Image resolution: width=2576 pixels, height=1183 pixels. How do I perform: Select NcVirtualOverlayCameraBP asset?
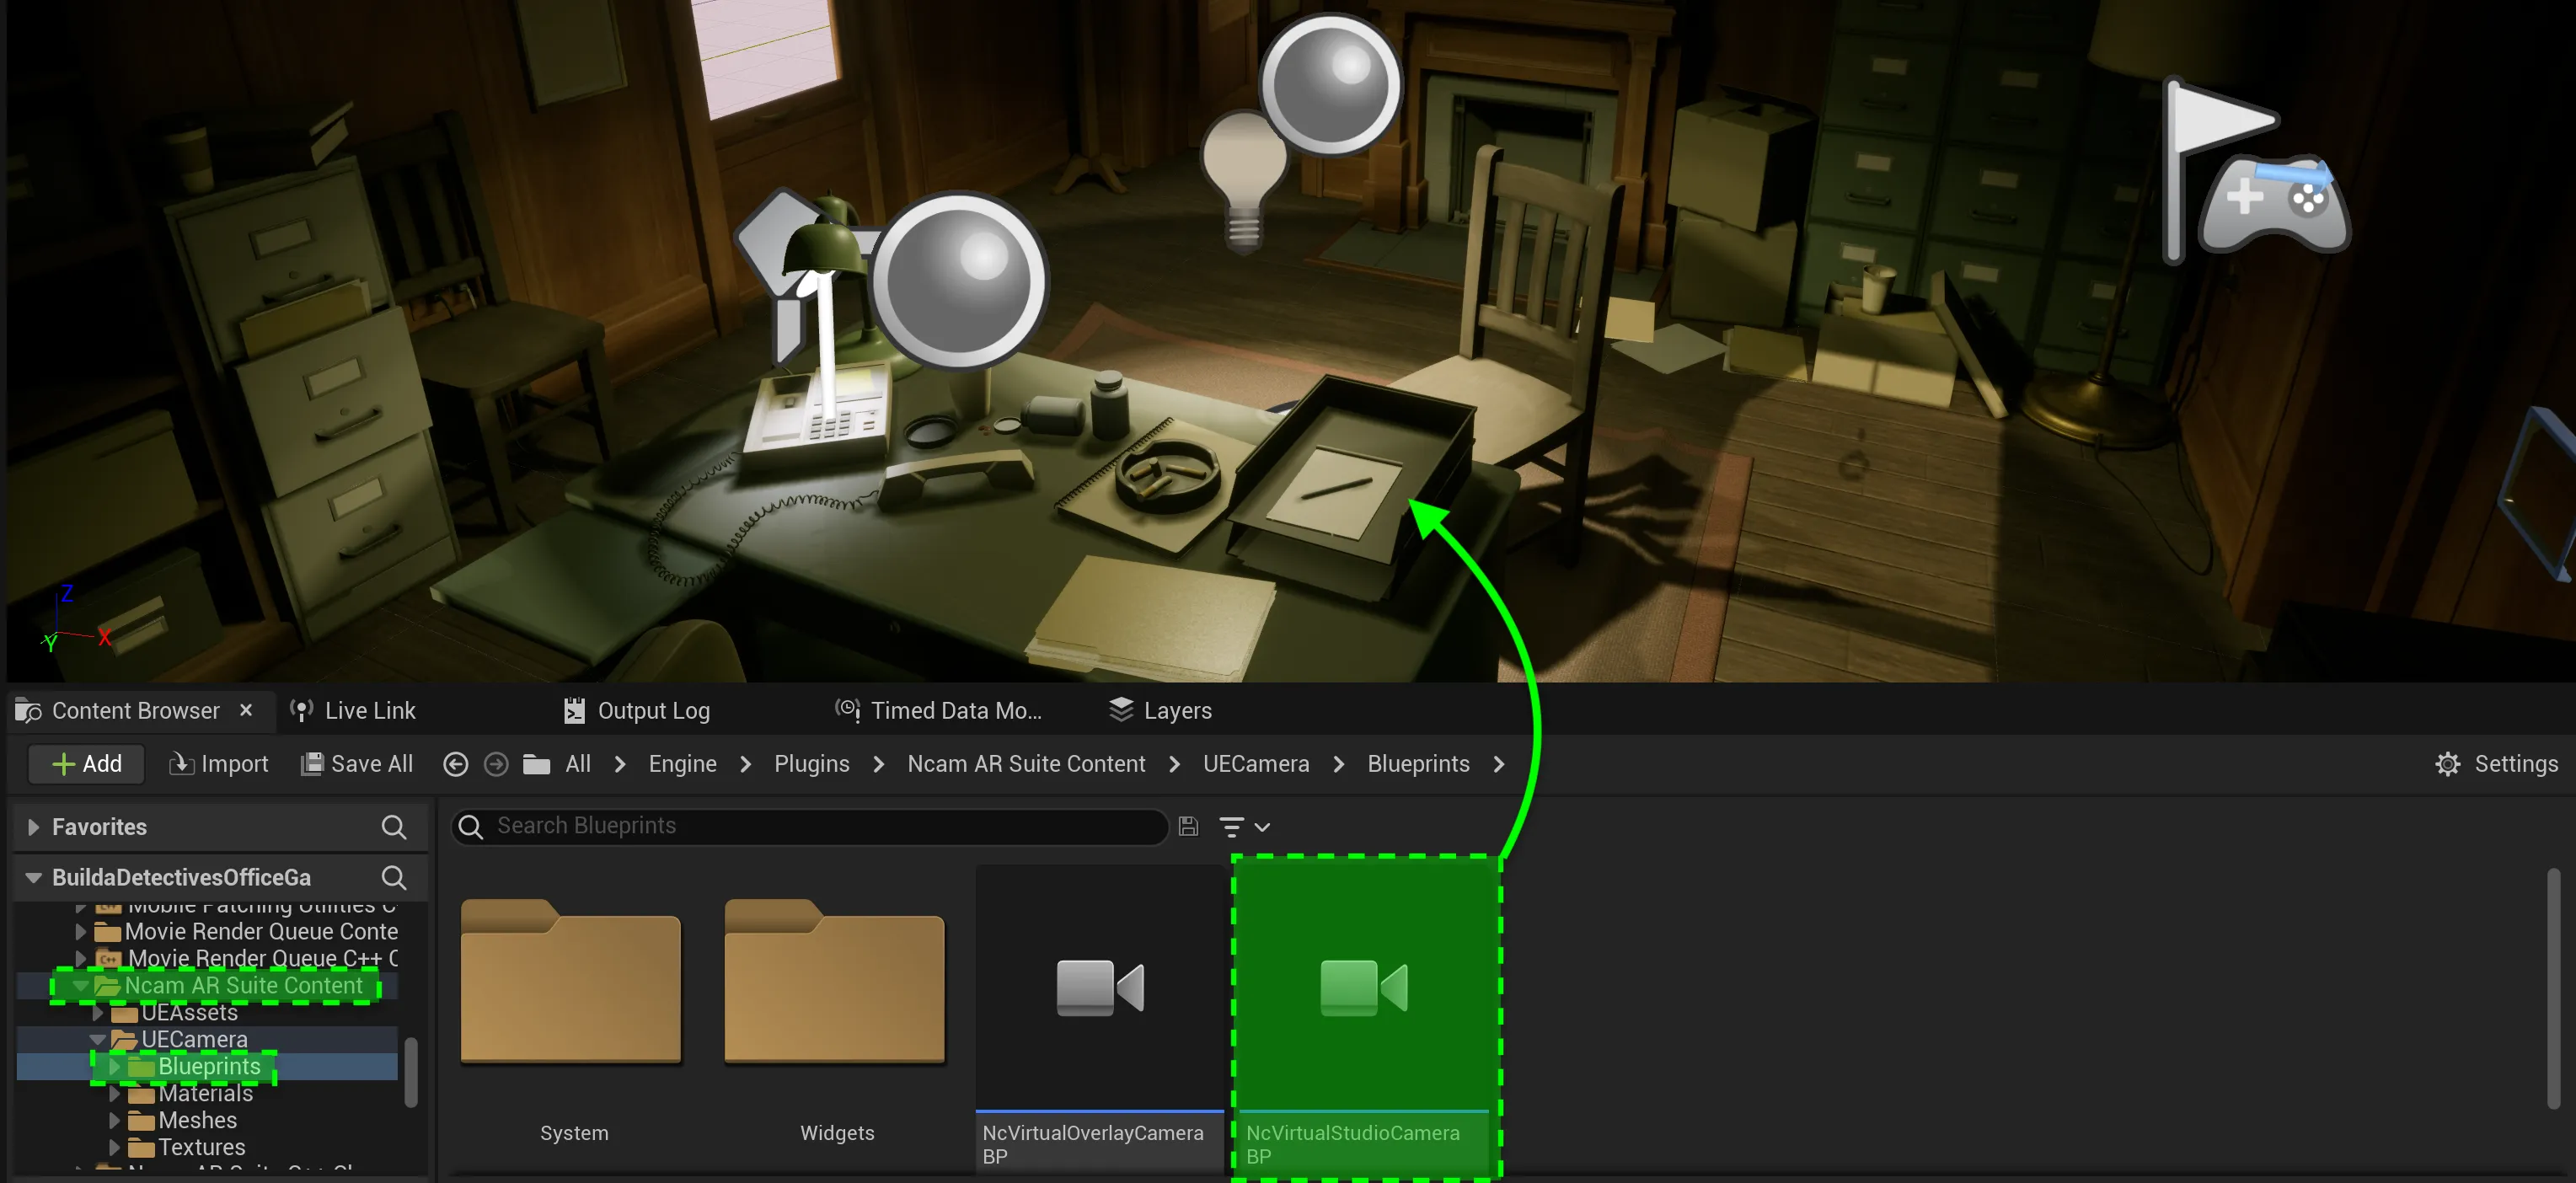[1099, 1017]
